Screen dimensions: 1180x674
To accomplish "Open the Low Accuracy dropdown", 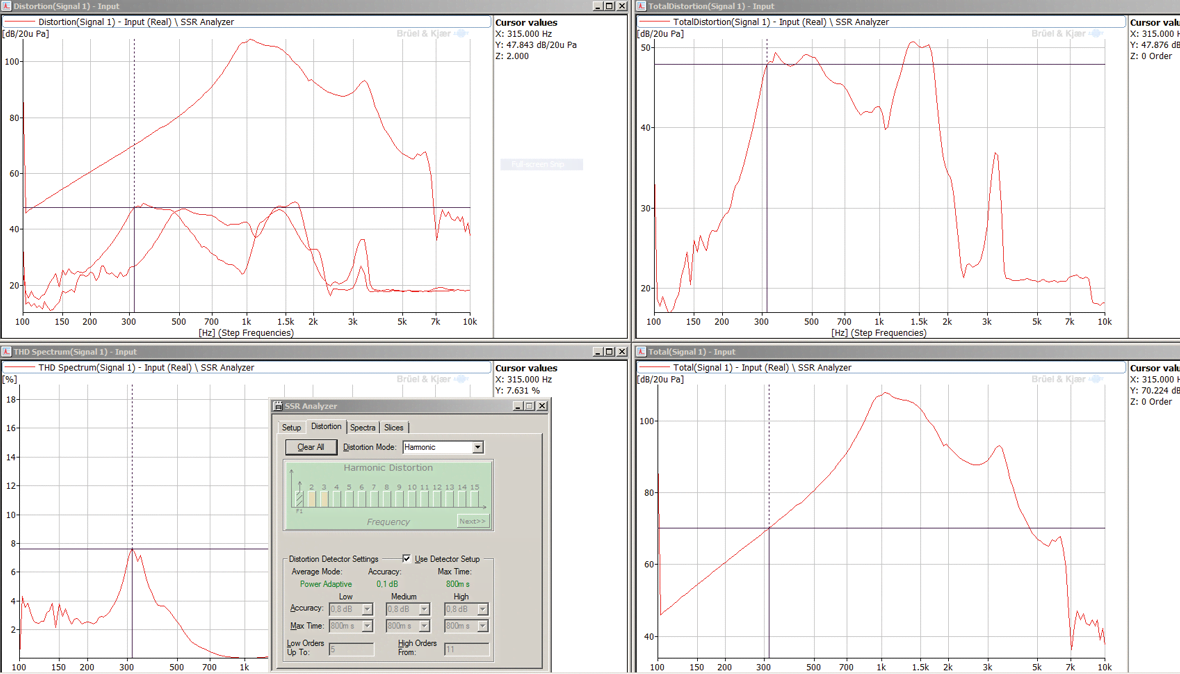I will [x=367, y=609].
